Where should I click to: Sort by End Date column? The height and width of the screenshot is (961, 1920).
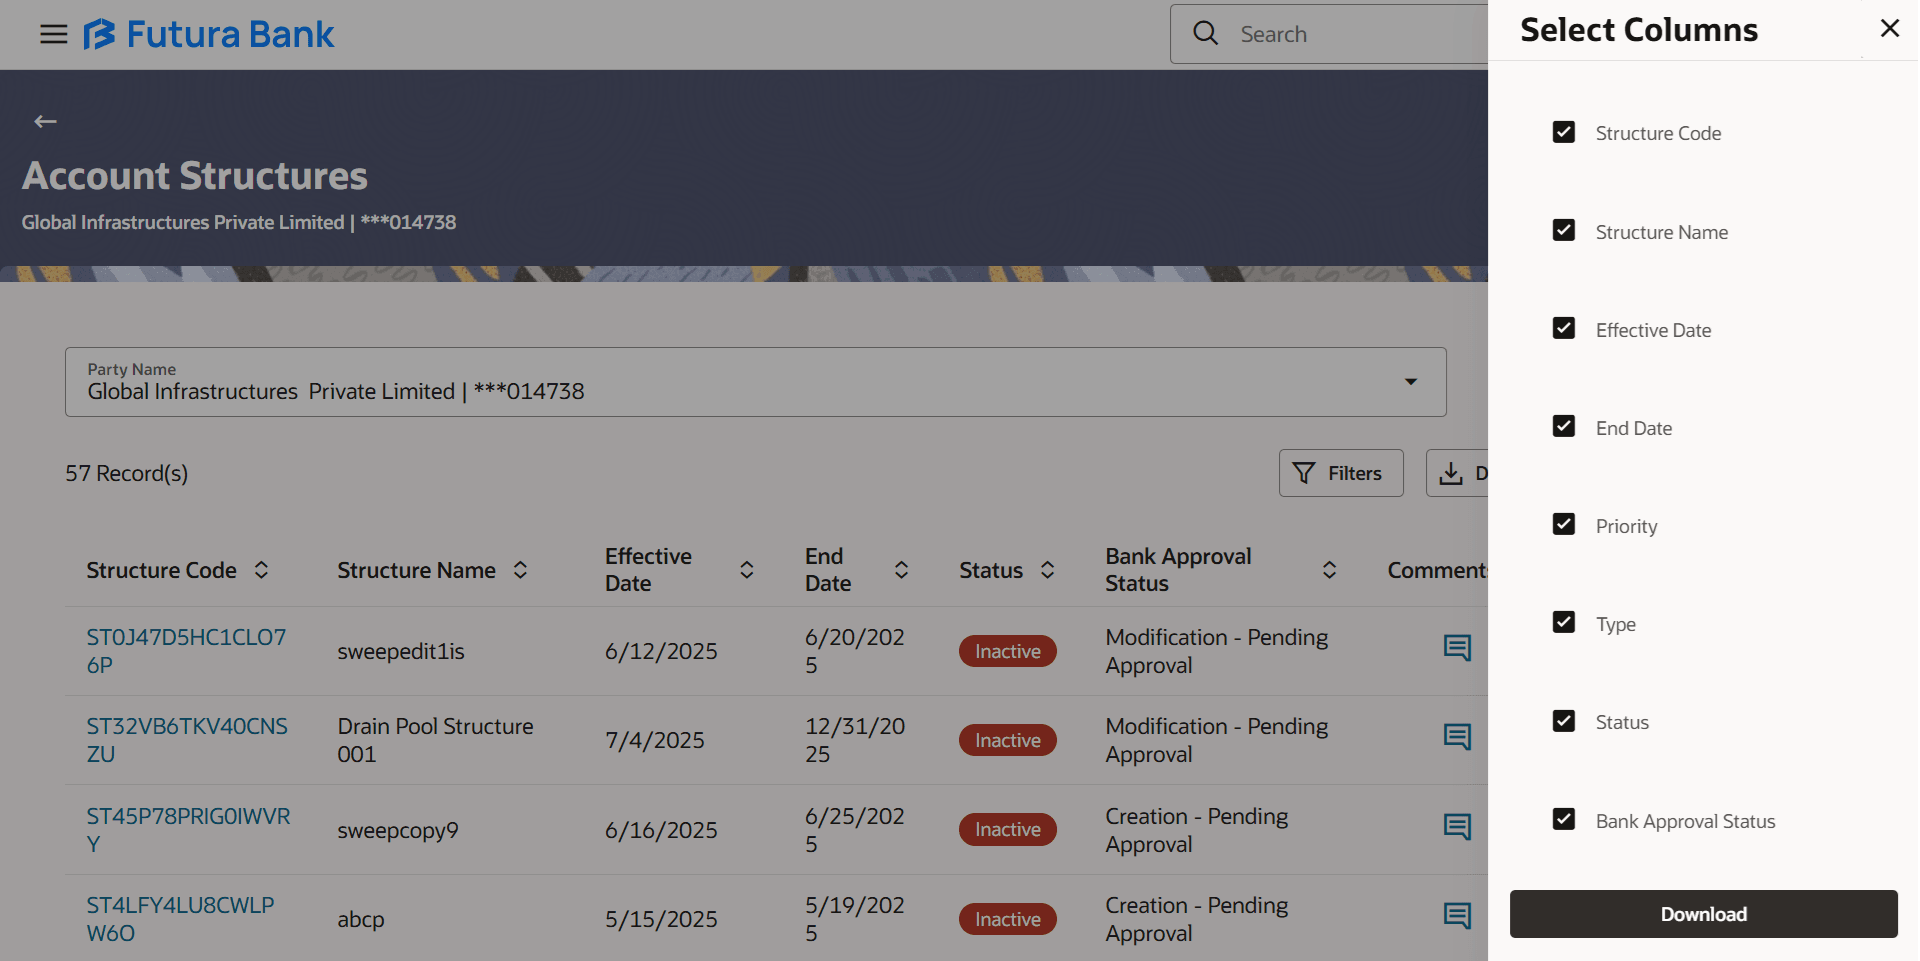[x=901, y=570]
